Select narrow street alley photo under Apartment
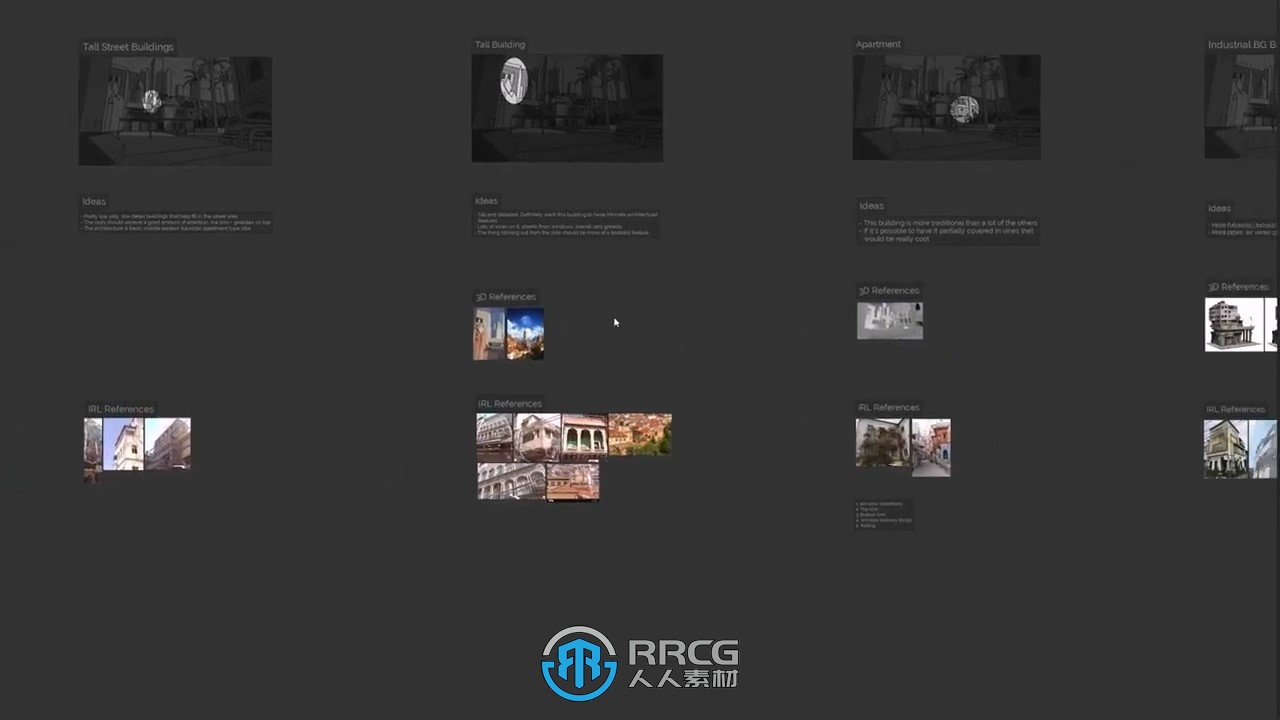1280x720 pixels. (x=931, y=448)
